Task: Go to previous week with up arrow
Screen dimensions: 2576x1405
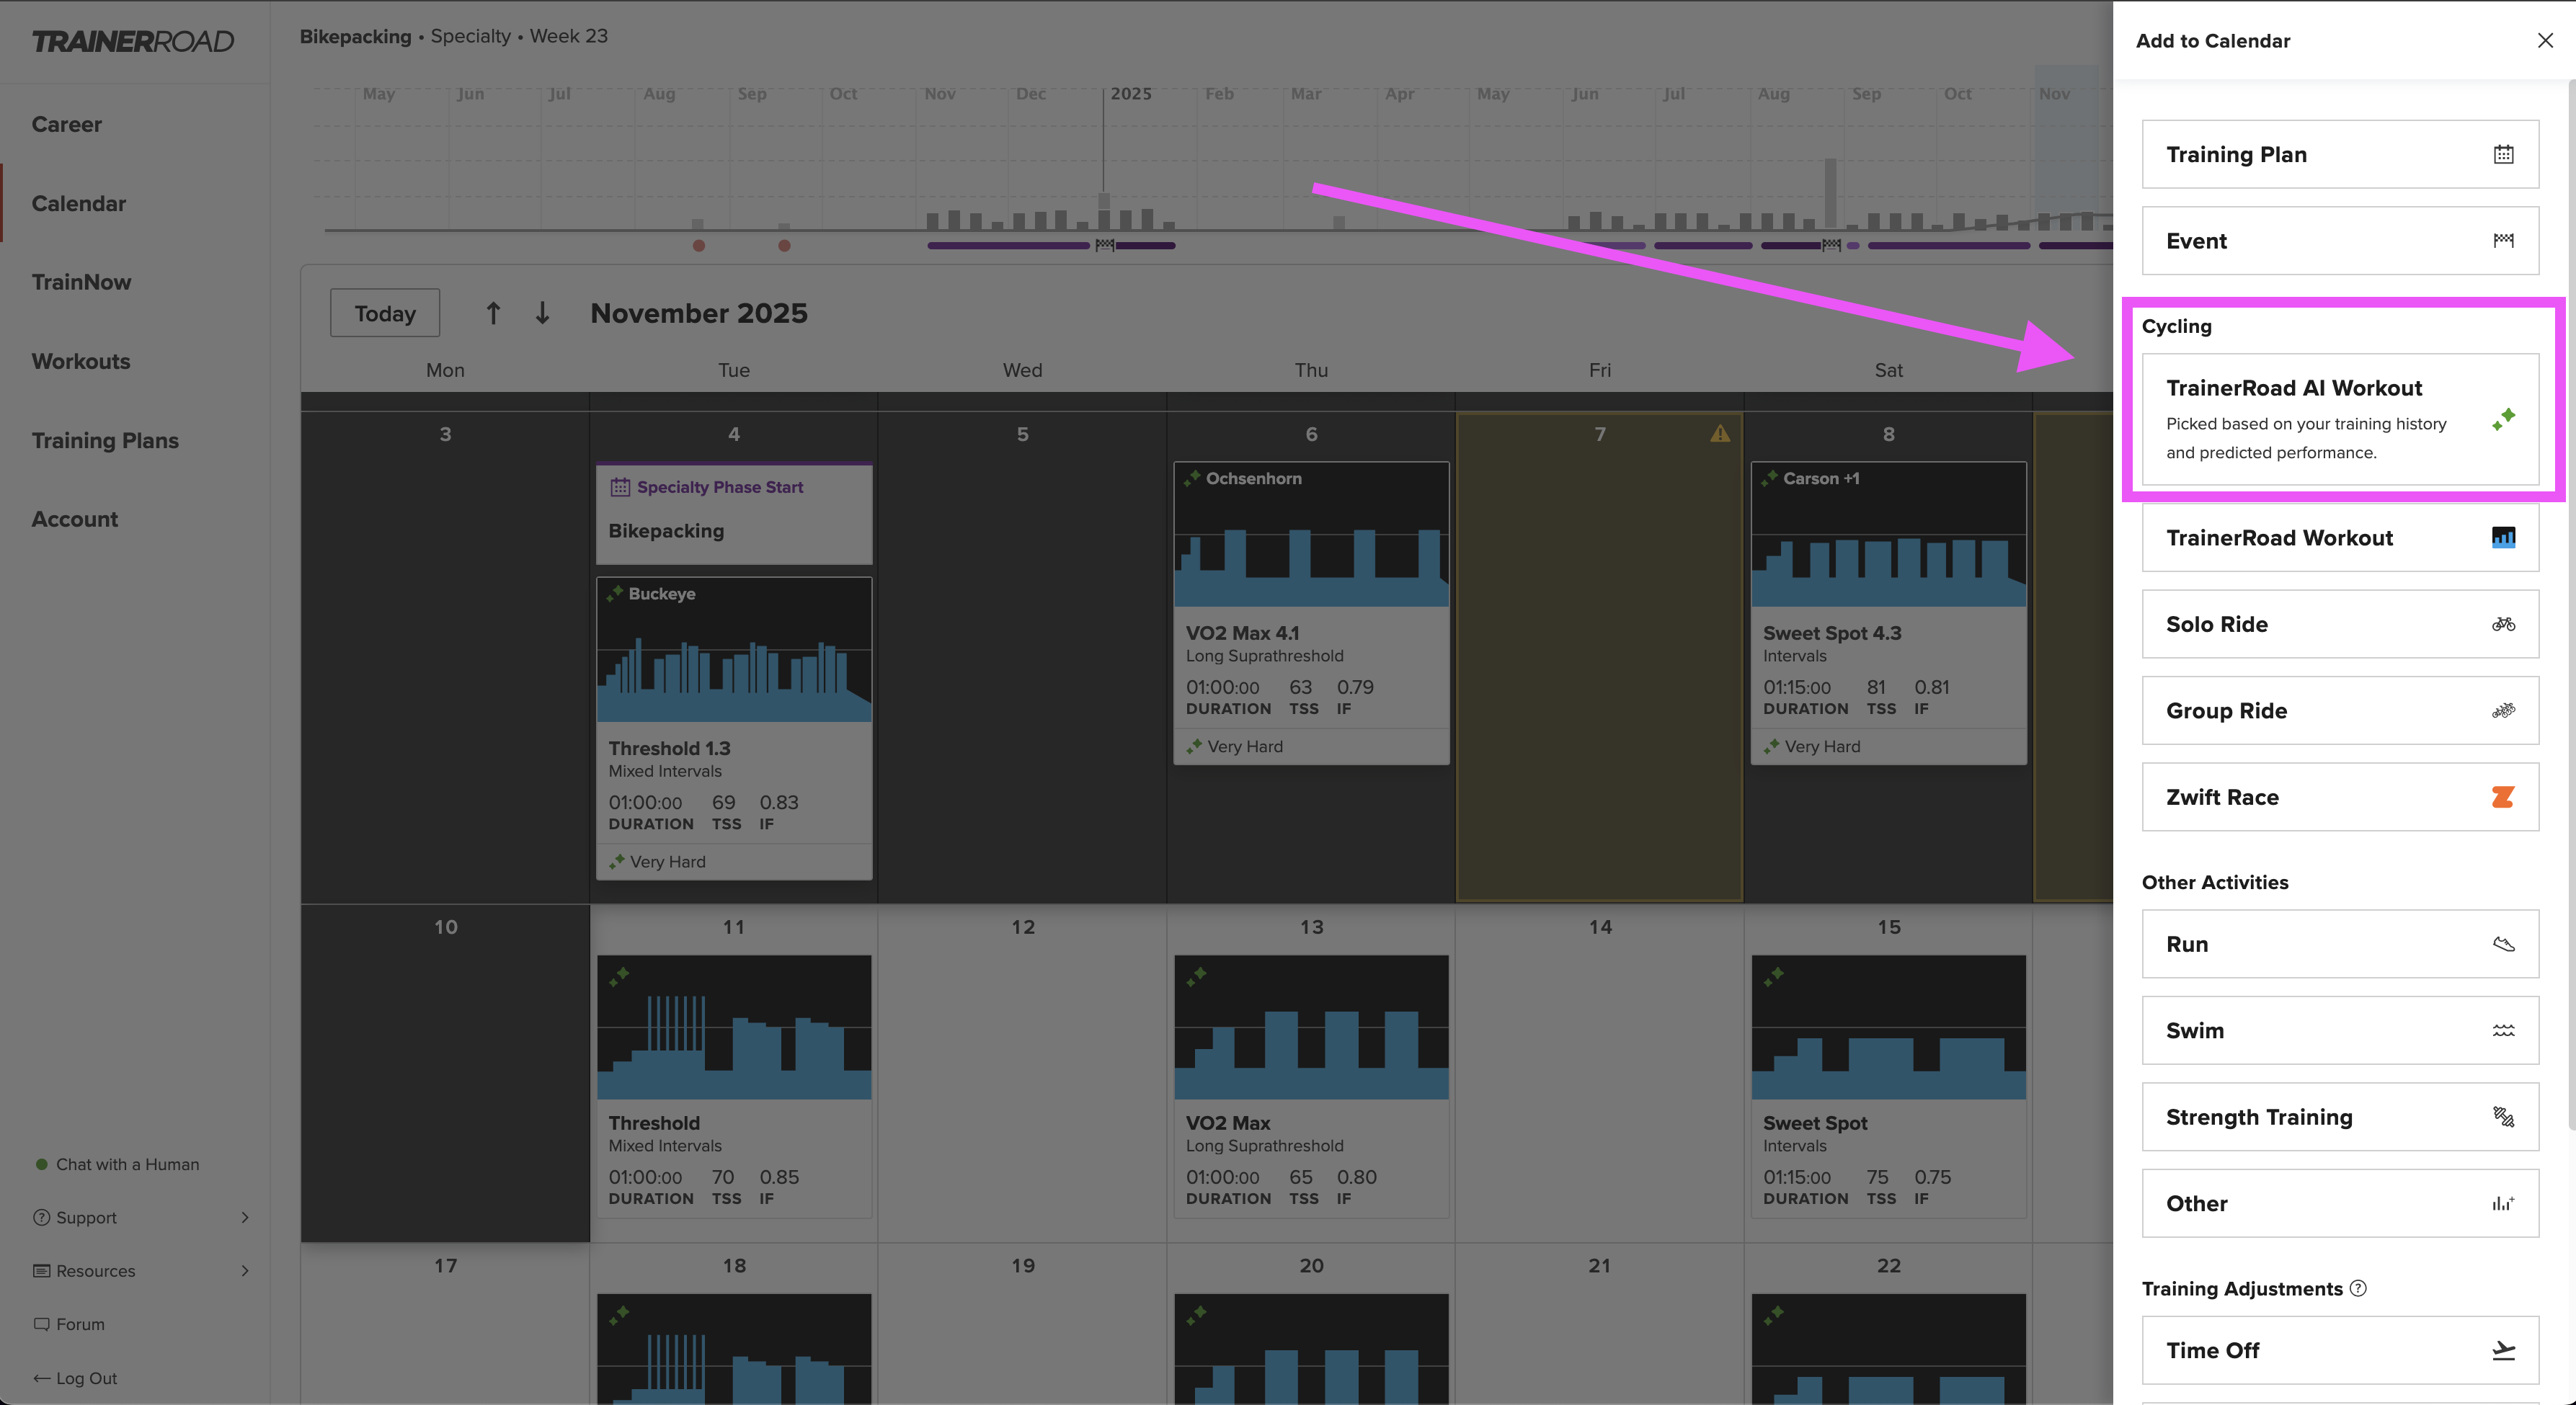Action: (493, 313)
